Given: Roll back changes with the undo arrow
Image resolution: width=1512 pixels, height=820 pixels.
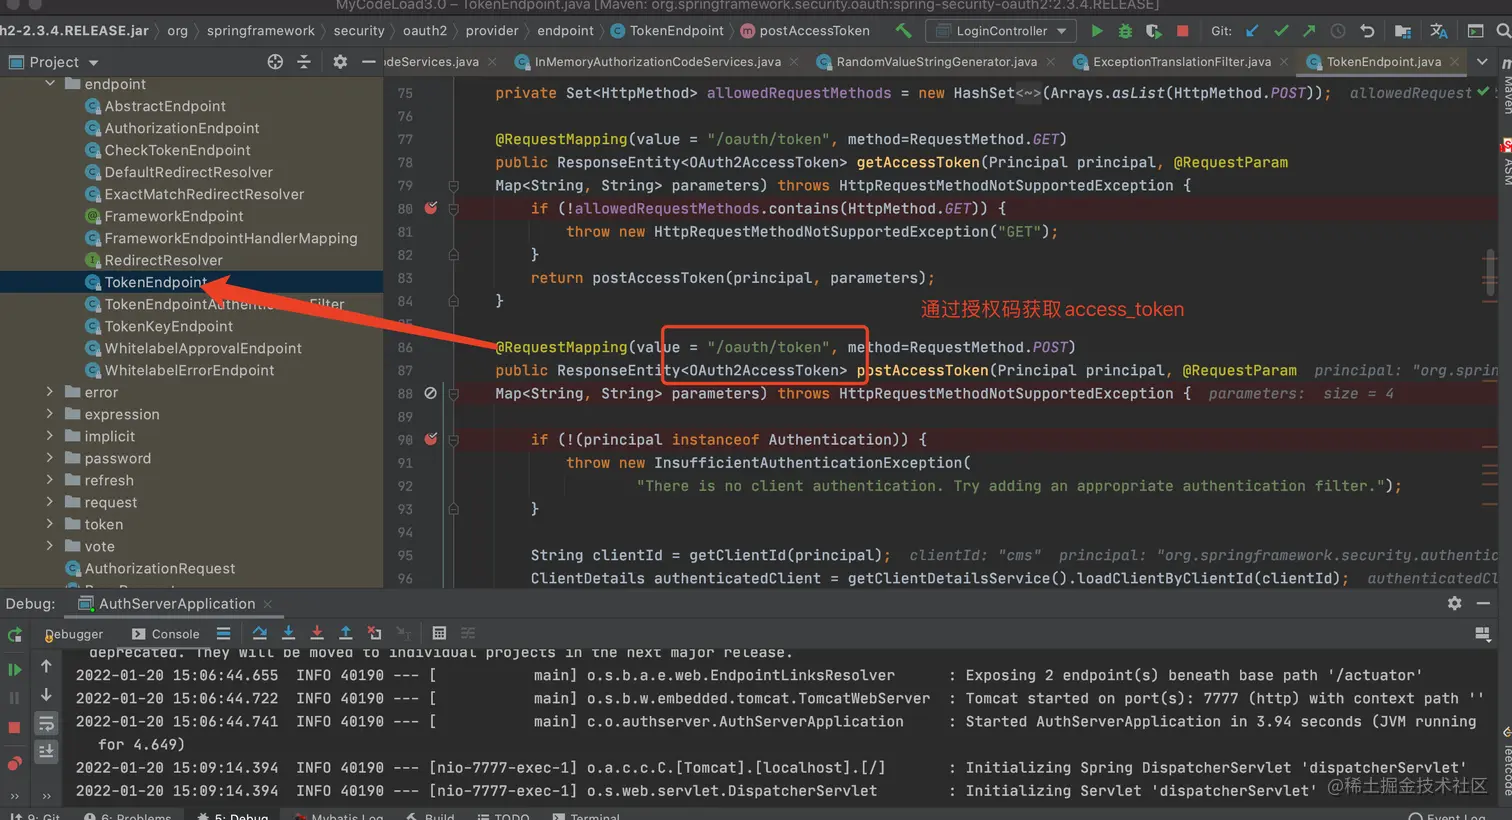Looking at the screenshot, I should coord(1367,31).
